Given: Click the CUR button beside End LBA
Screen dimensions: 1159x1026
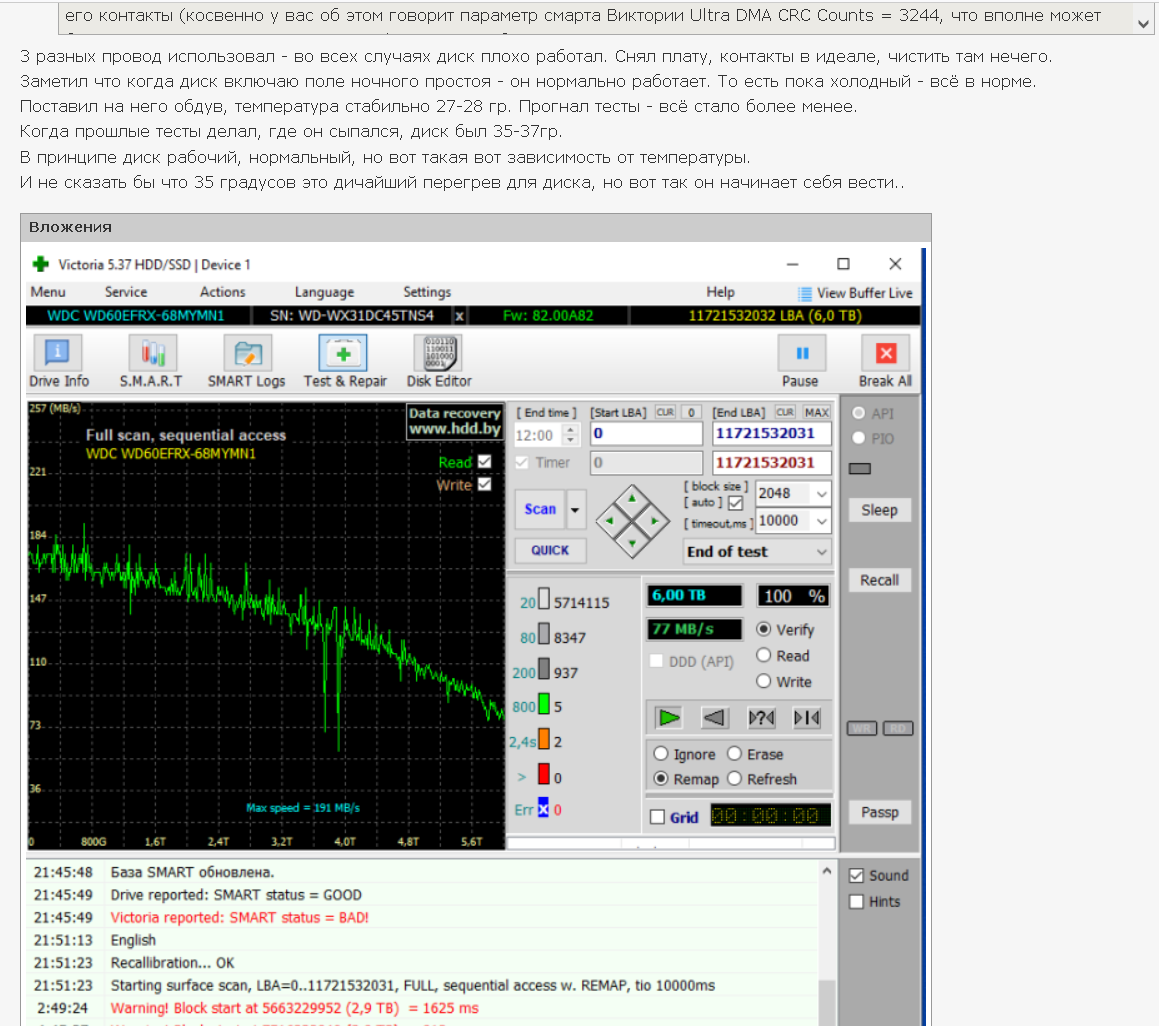Looking at the screenshot, I should click(785, 412).
